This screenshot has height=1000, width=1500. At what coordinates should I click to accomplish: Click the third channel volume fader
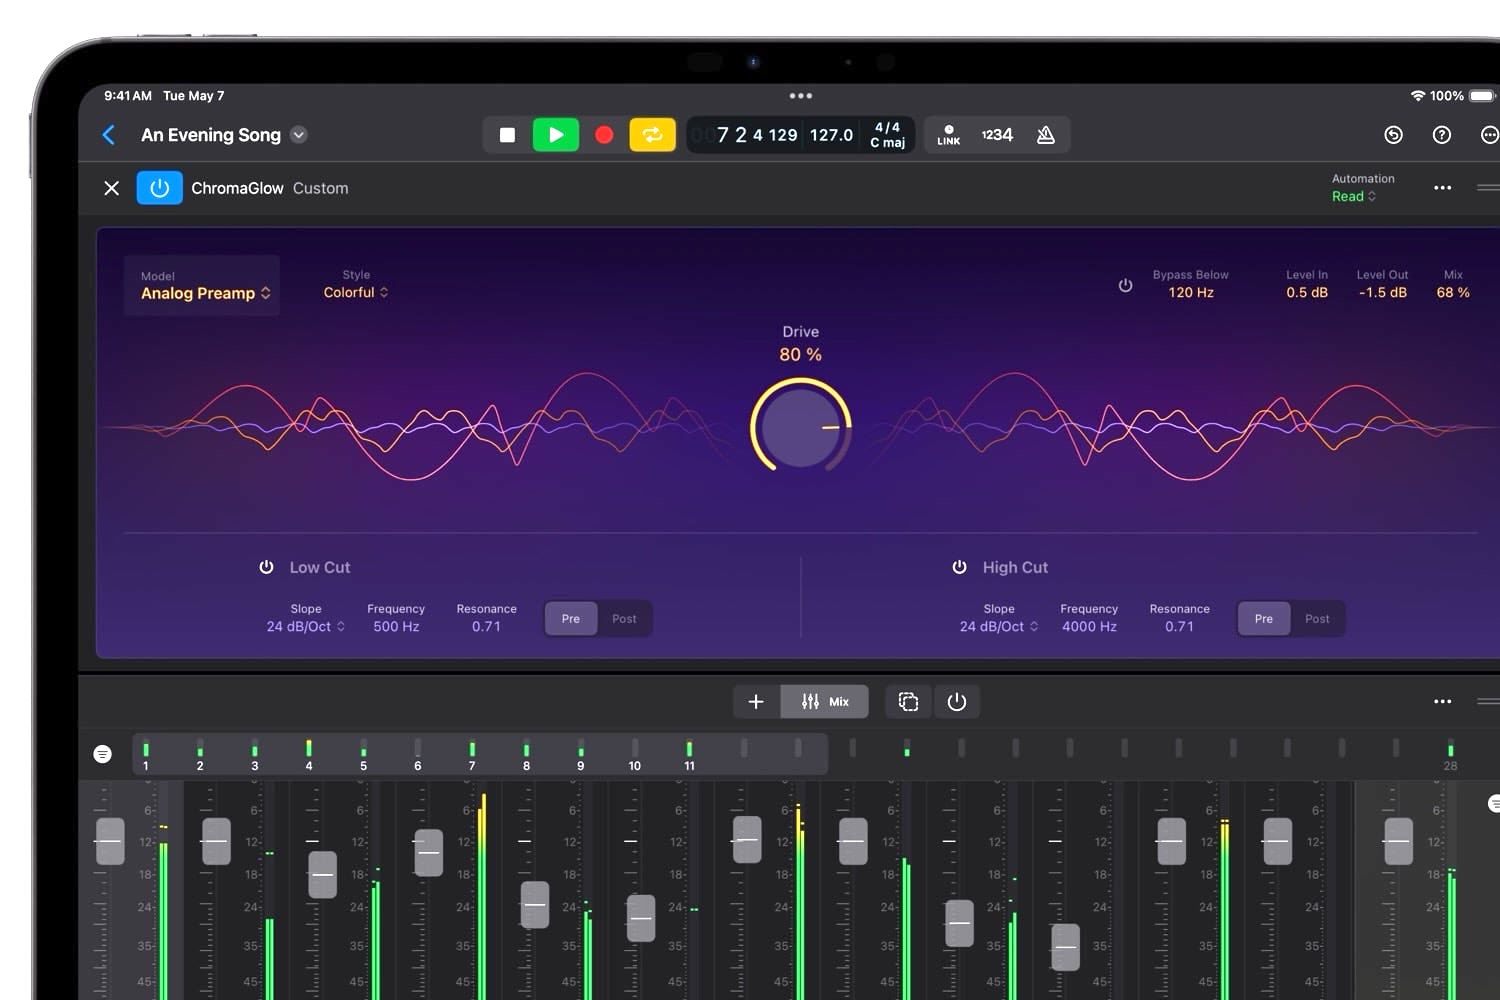coord(322,875)
